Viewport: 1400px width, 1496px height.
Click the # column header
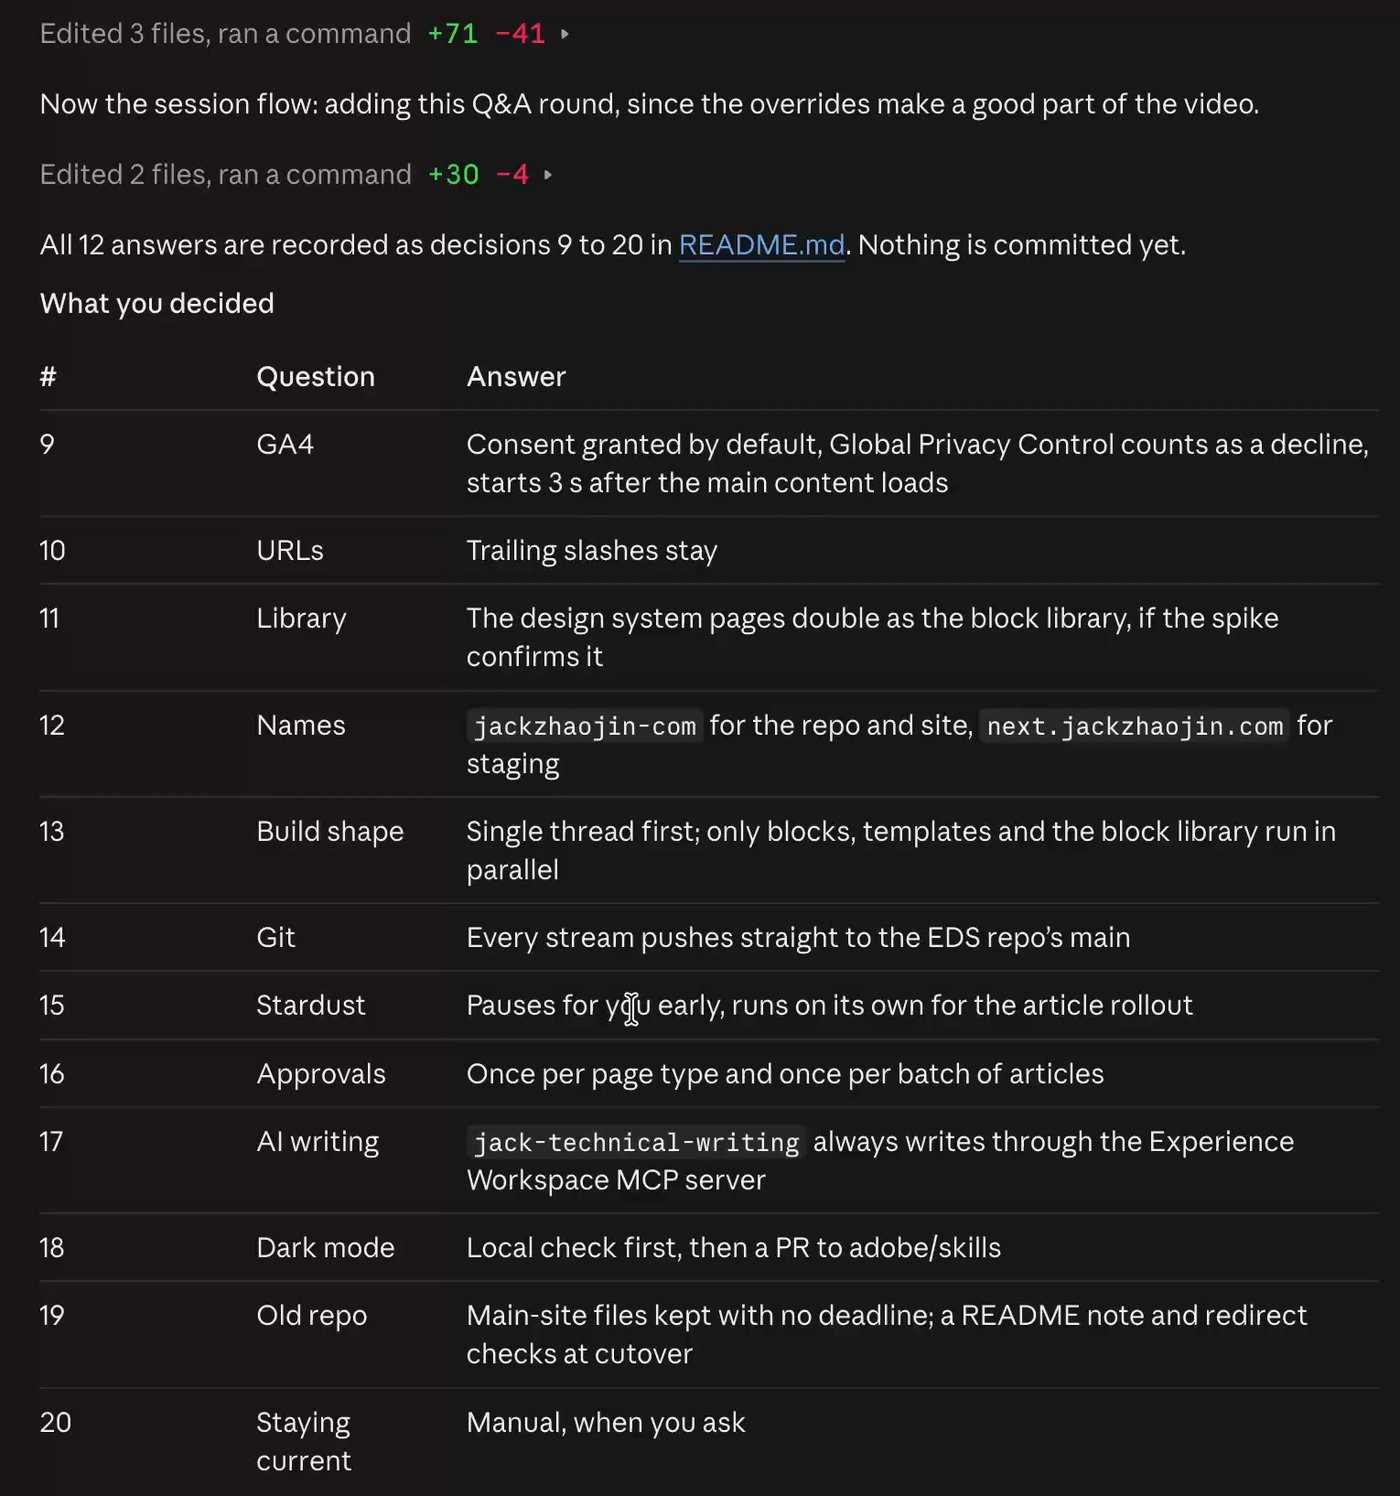pyautogui.click(x=48, y=377)
